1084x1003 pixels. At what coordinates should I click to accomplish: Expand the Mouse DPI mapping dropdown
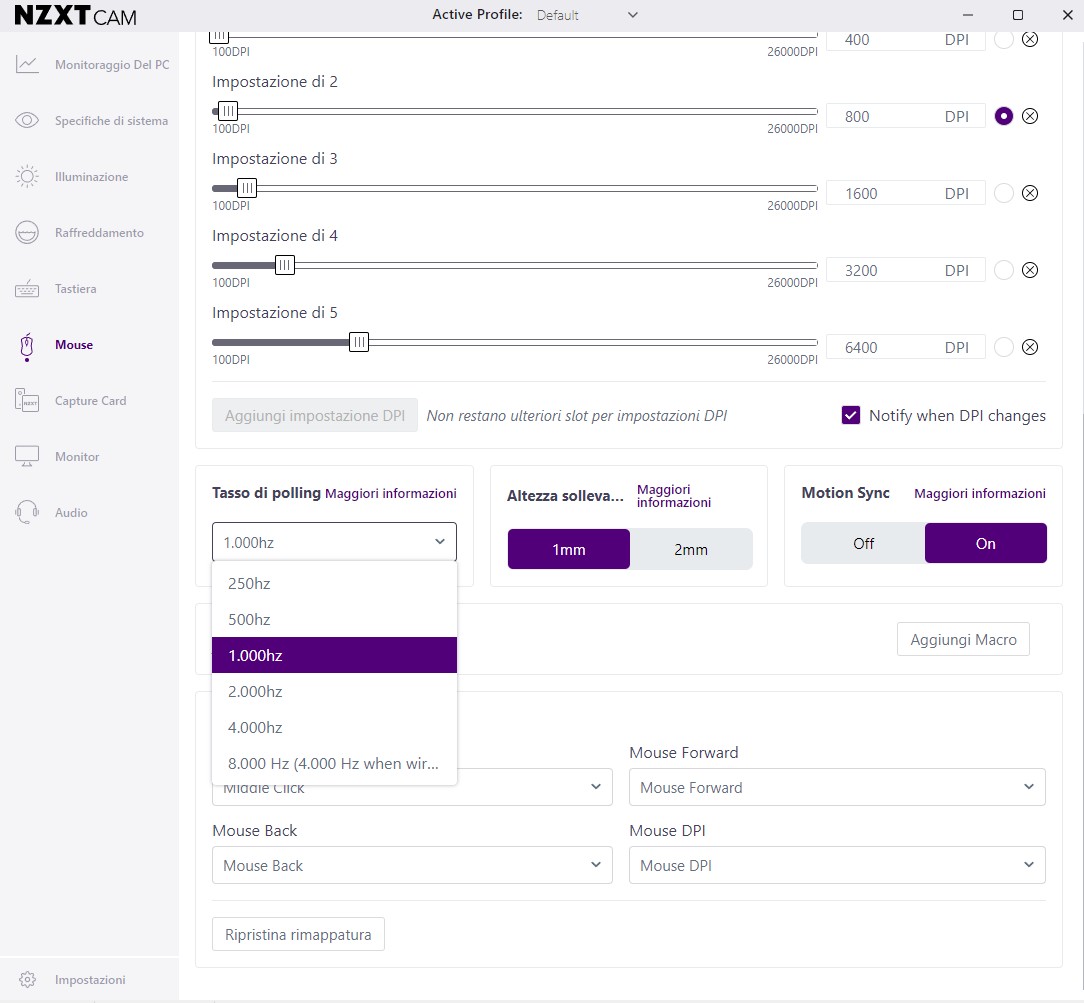836,865
